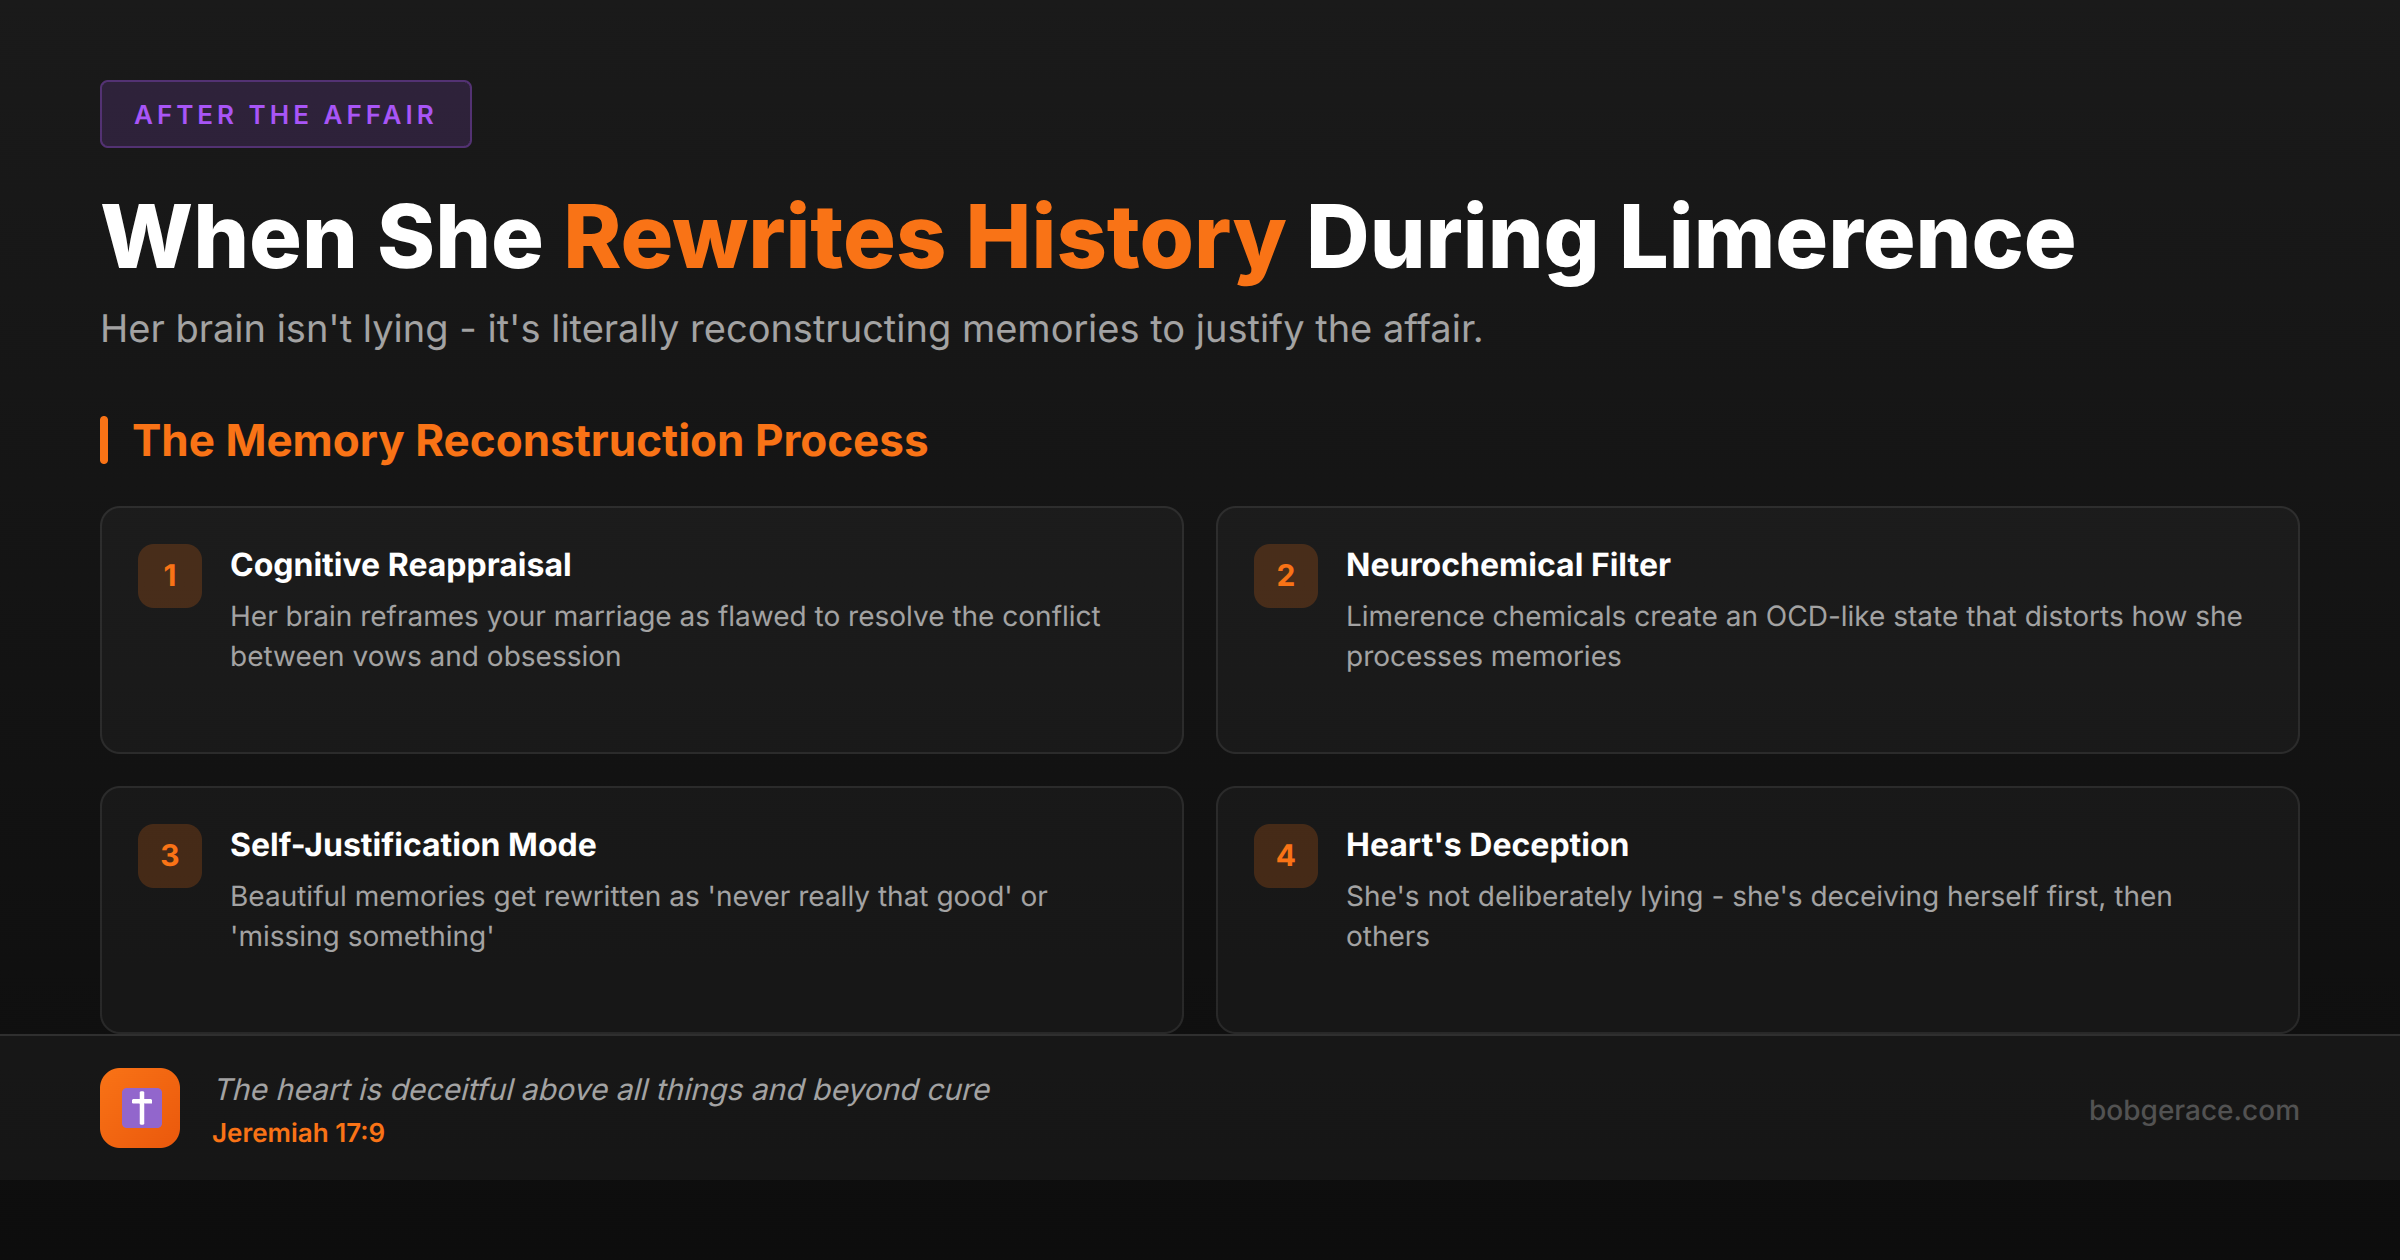Expand the Neurochemical Filter card

1758,630
